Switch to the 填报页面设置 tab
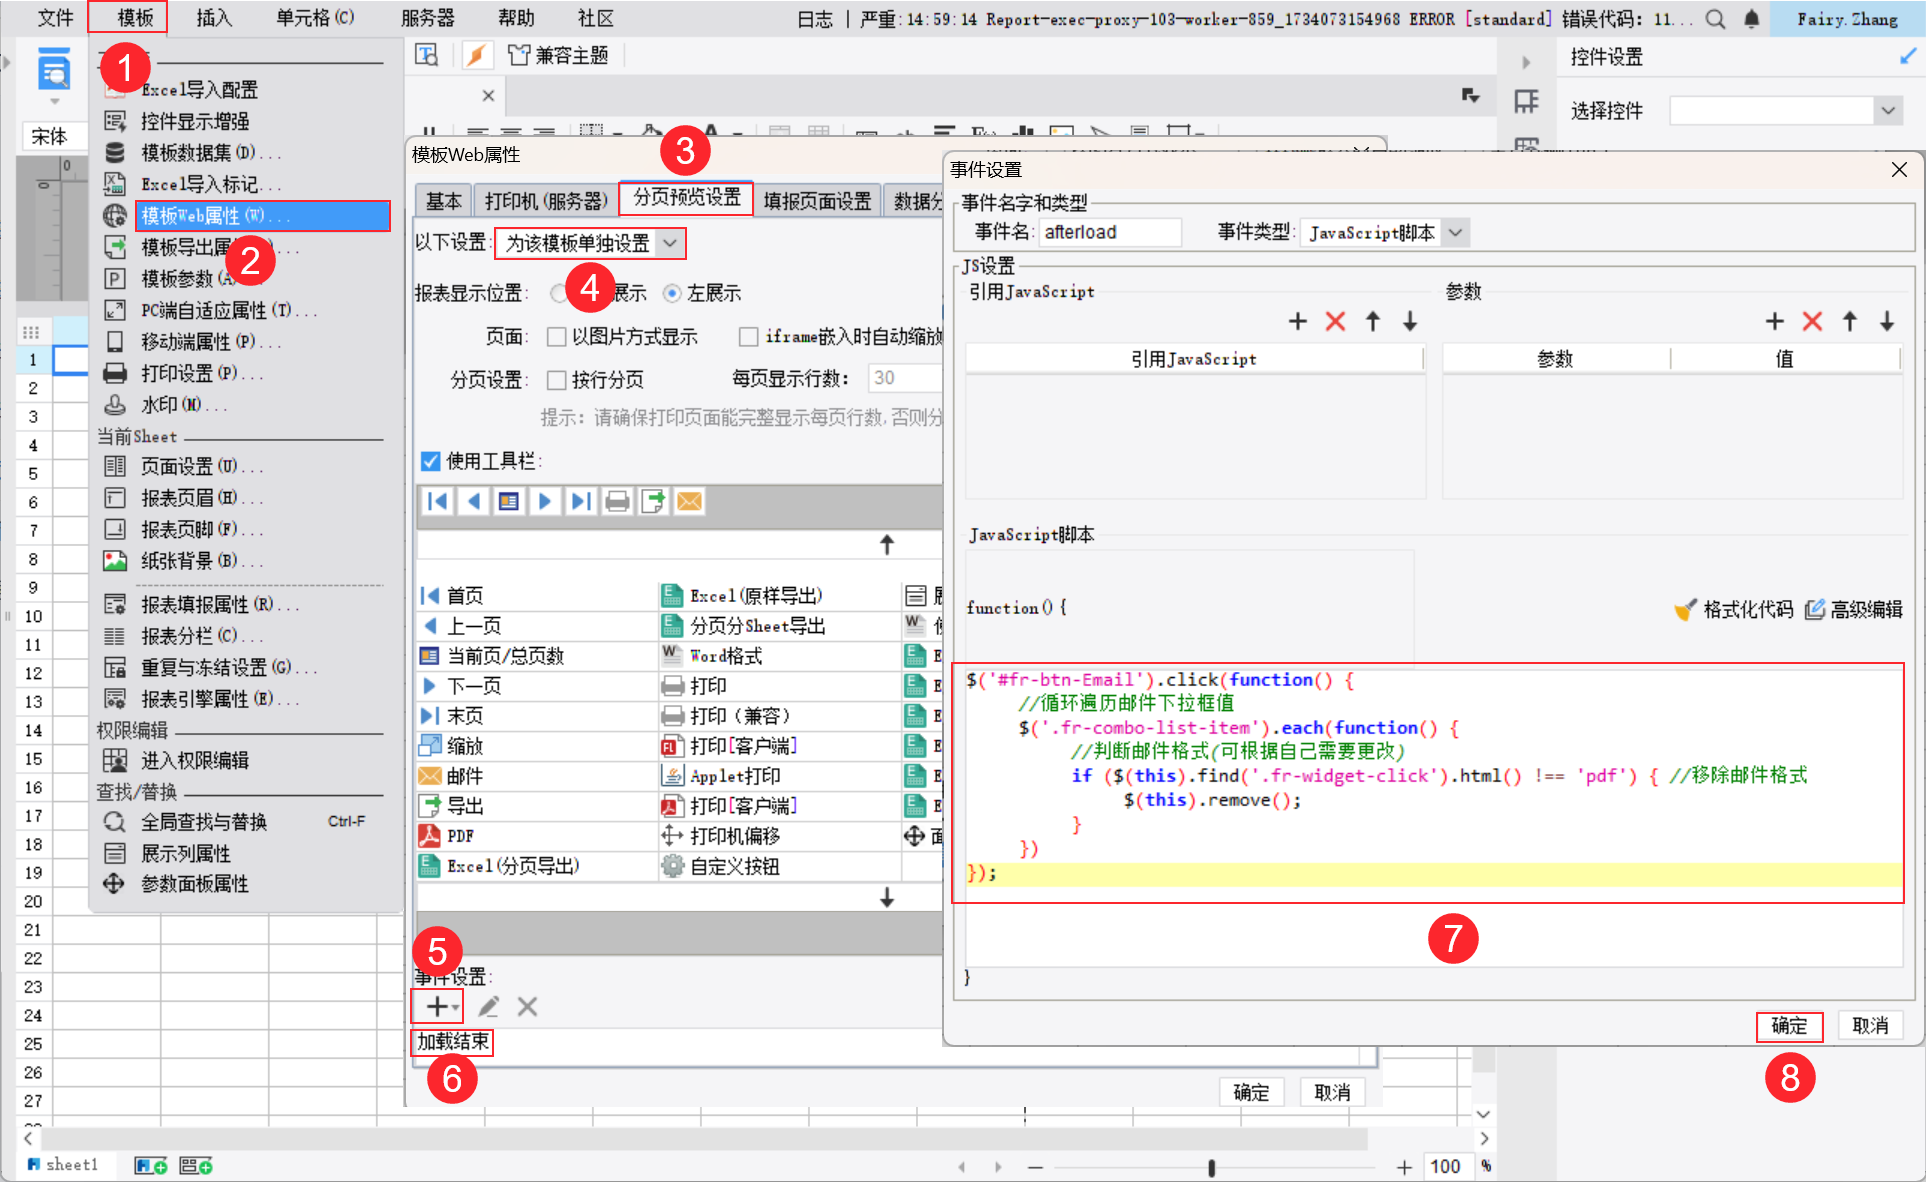The height and width of the screenshot is (1182, 1926). point(816,201)
